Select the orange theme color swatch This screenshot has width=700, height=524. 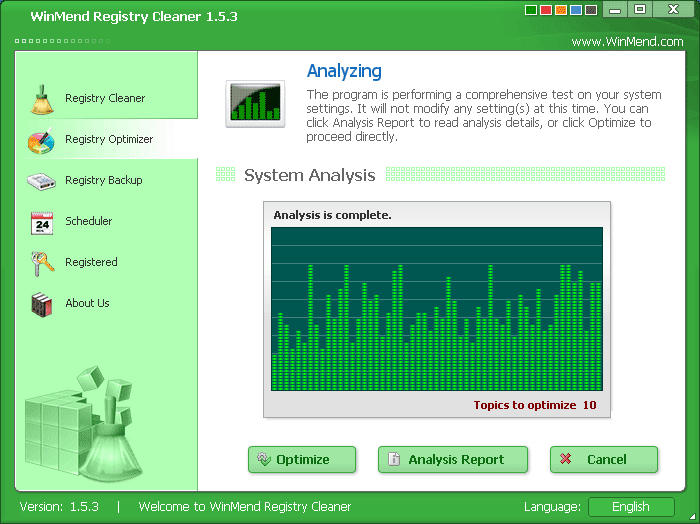tap(561, 10)
